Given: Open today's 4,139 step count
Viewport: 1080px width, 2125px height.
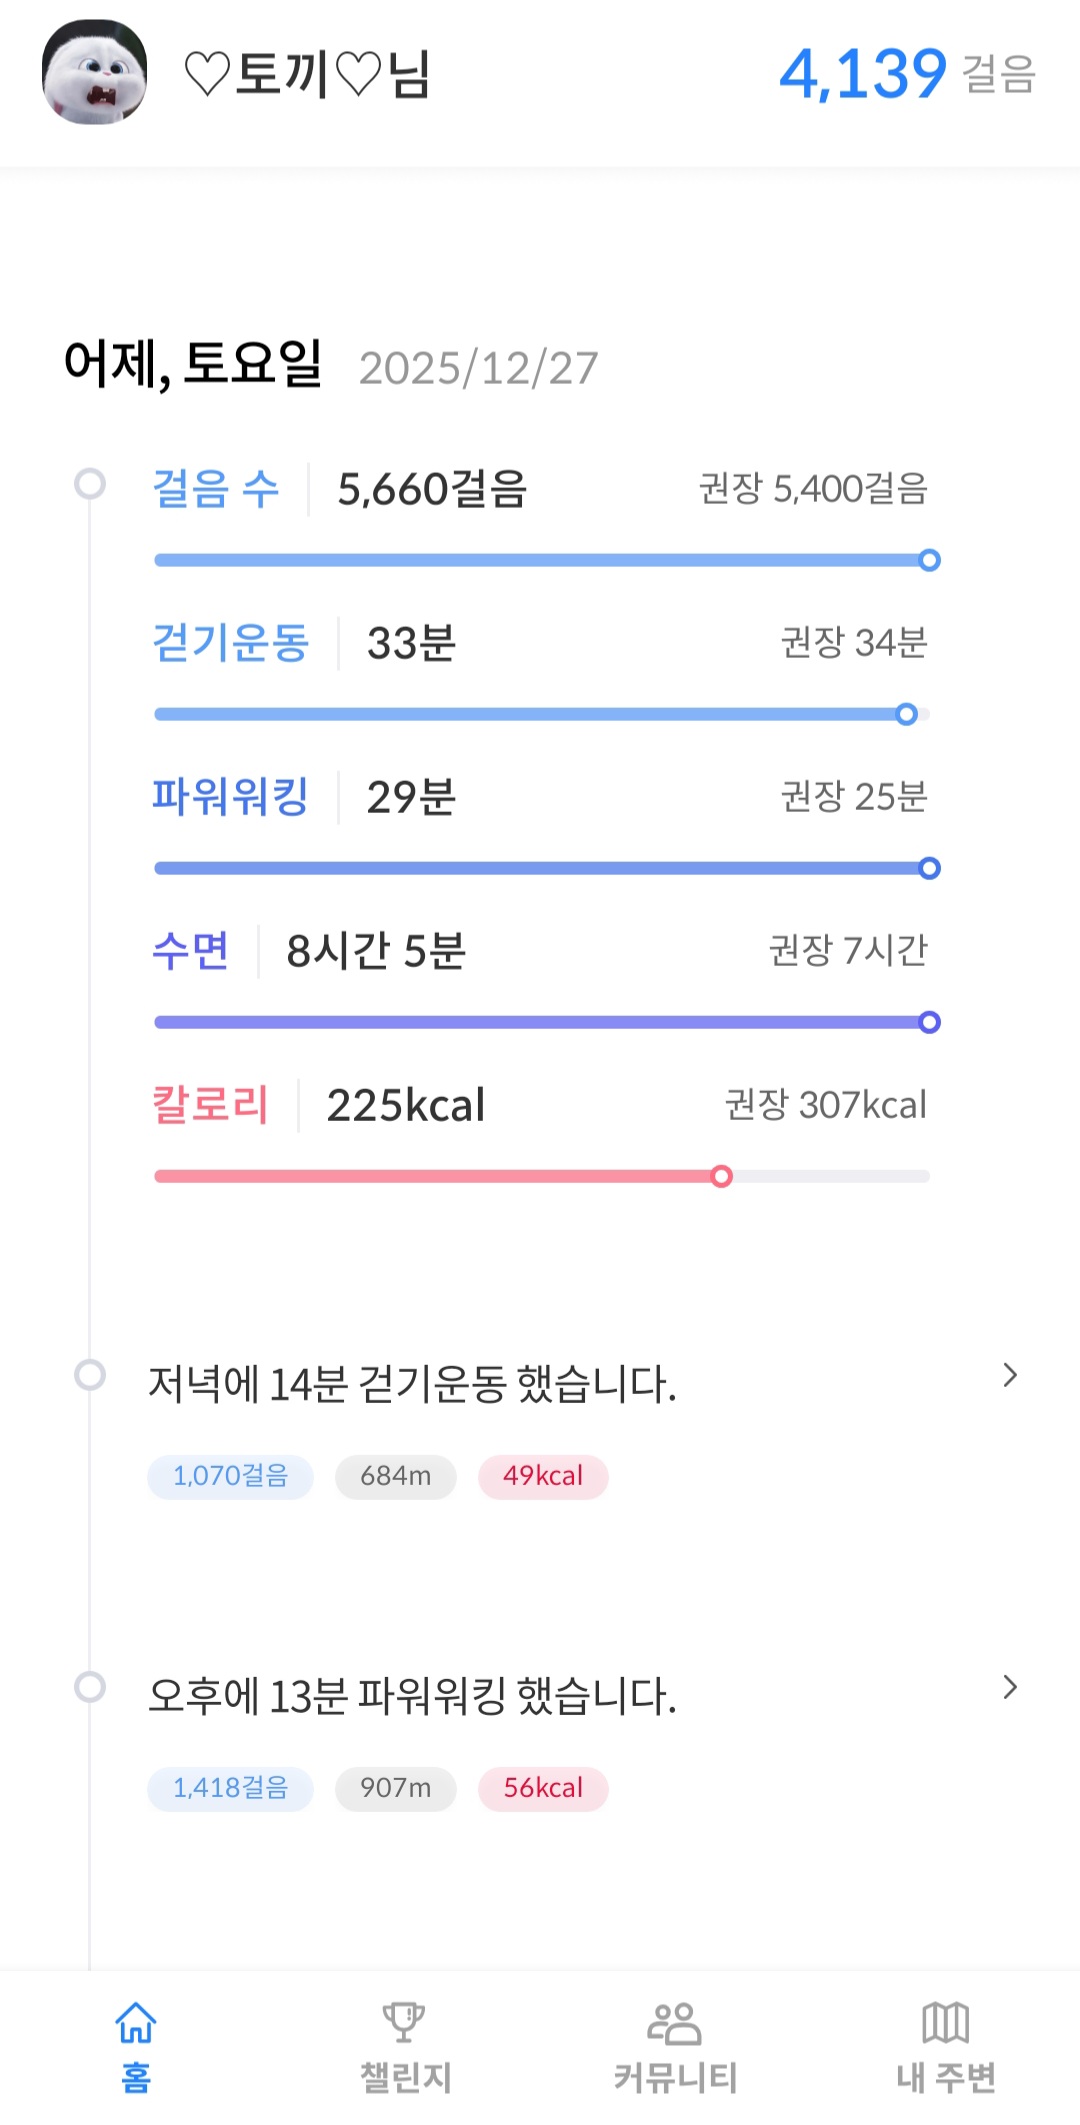Looking at the screenshot, I should tap(862, 75).
